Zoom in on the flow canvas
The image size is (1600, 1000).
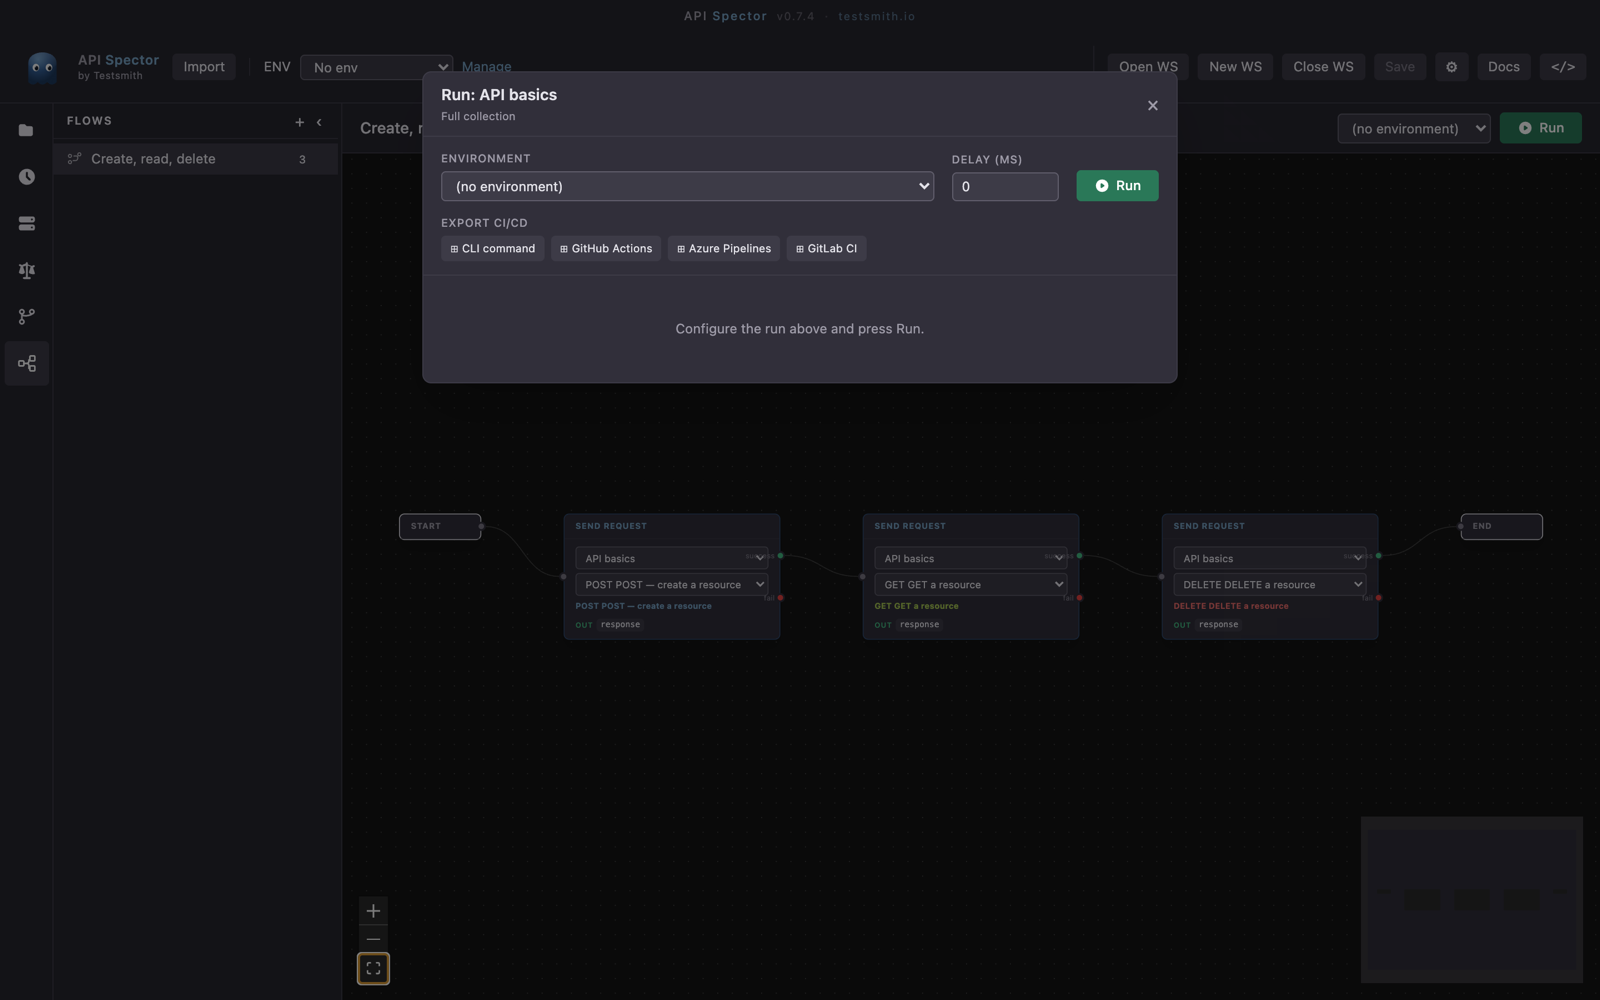click(x=373, y=911)
